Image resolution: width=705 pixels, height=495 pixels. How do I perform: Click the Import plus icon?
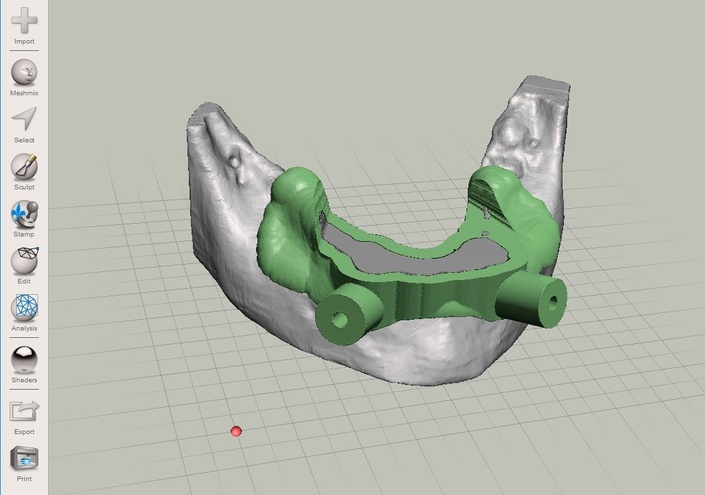(24, 20)
